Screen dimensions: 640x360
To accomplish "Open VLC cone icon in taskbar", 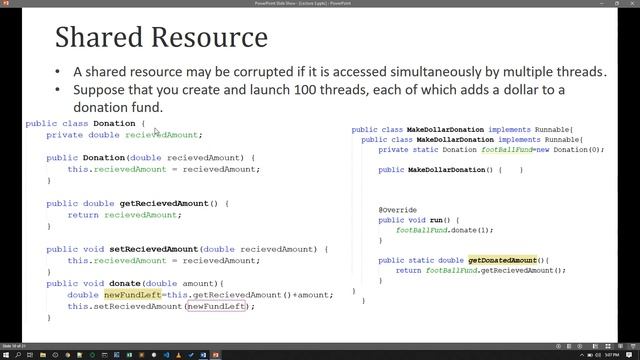I will (x=178, y=355).
